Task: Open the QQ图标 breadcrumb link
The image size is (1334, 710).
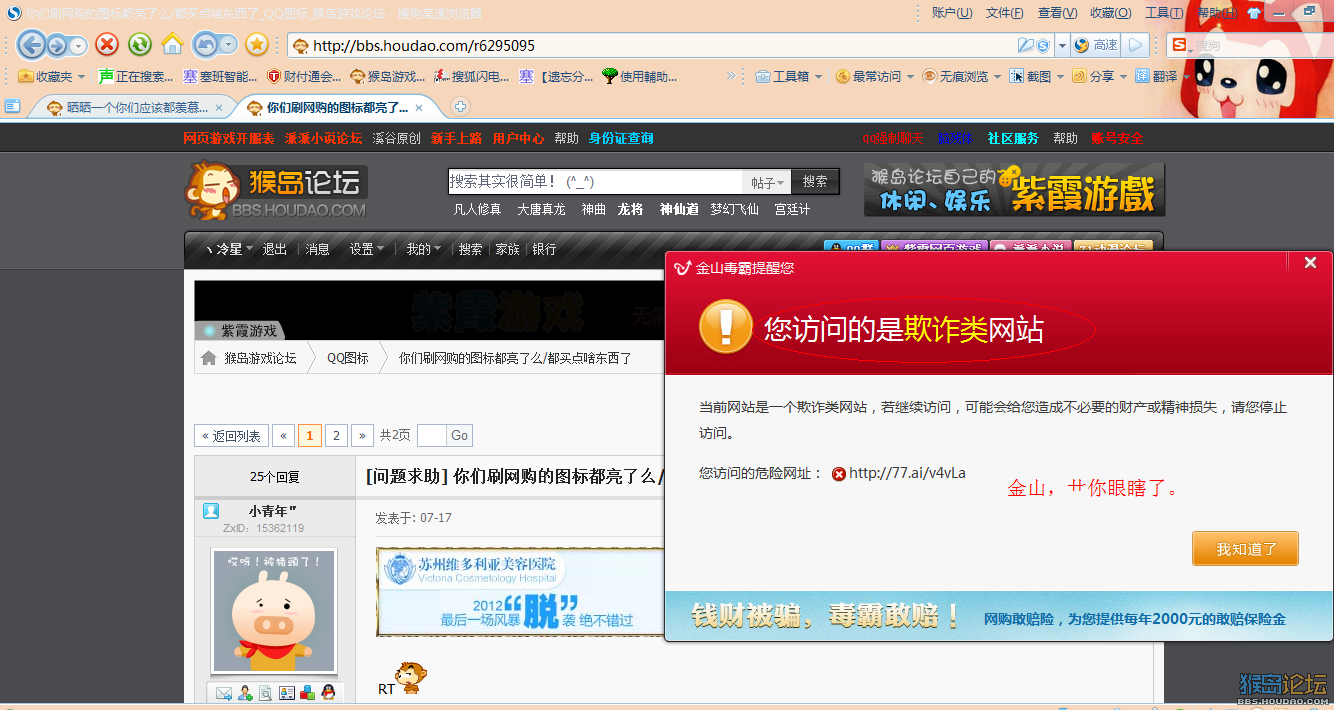Action: tap(347, 358)
